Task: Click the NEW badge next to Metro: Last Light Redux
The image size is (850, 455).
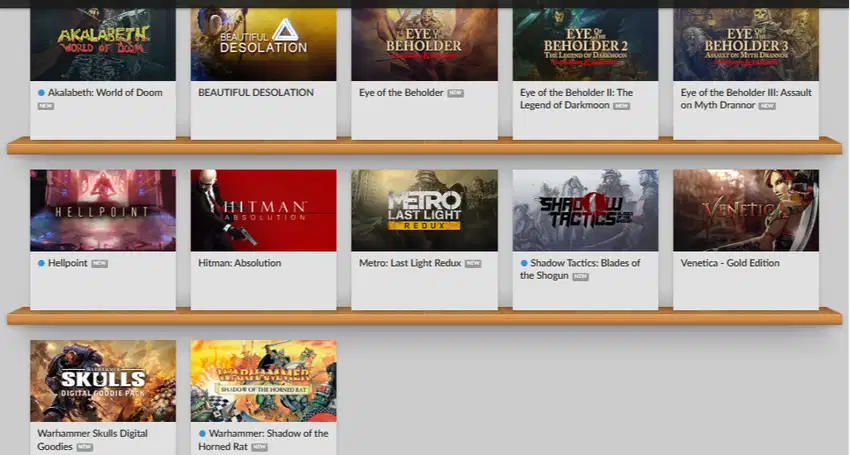Action: click(473, 264)
